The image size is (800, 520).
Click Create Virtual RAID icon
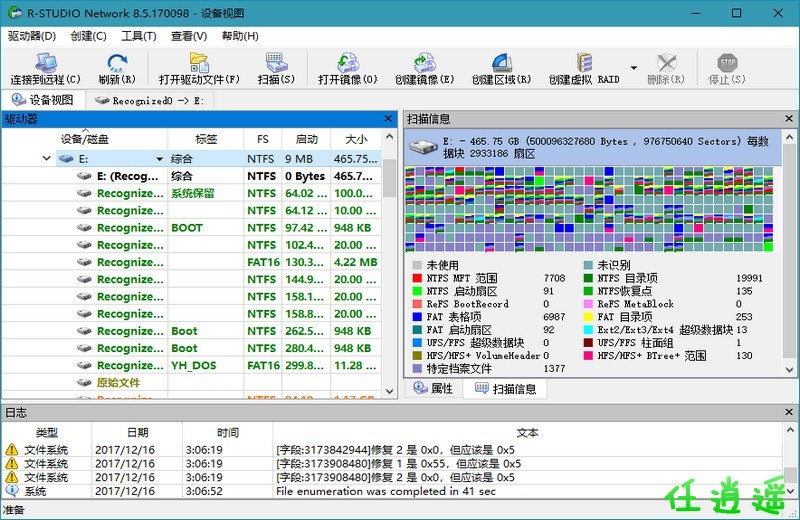[x=584, y=63]
